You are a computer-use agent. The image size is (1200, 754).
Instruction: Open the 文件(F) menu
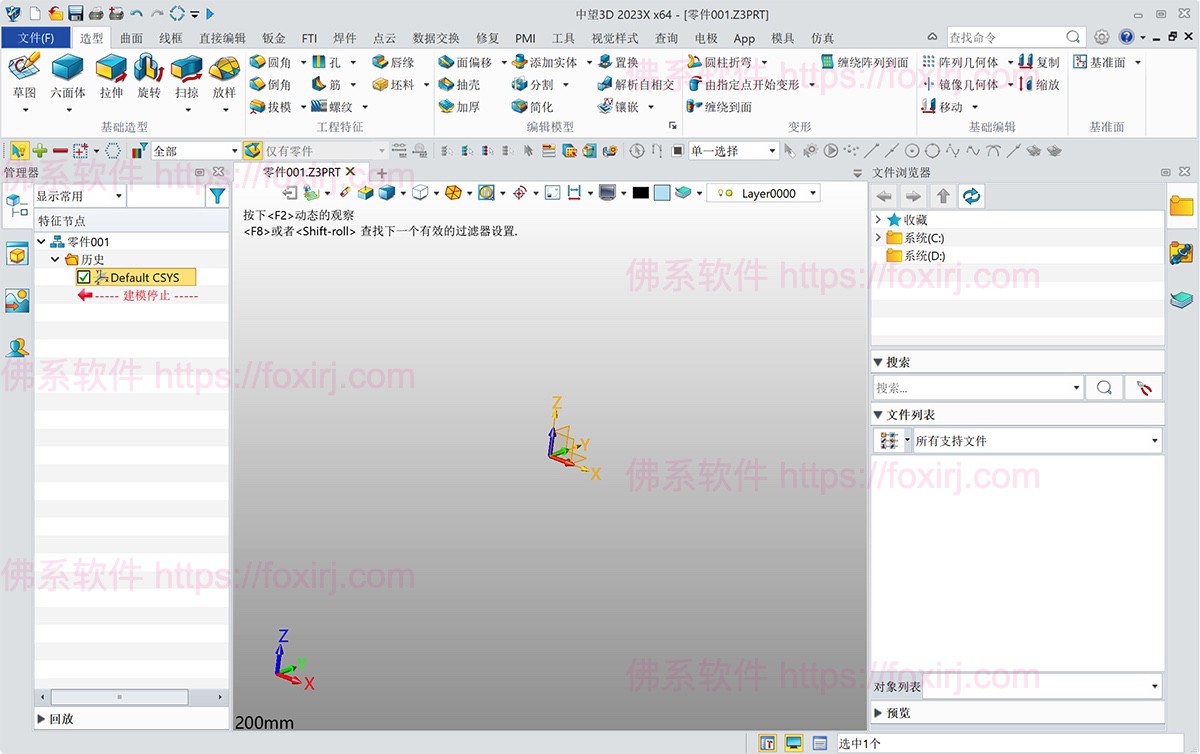(x=36, y=38)
